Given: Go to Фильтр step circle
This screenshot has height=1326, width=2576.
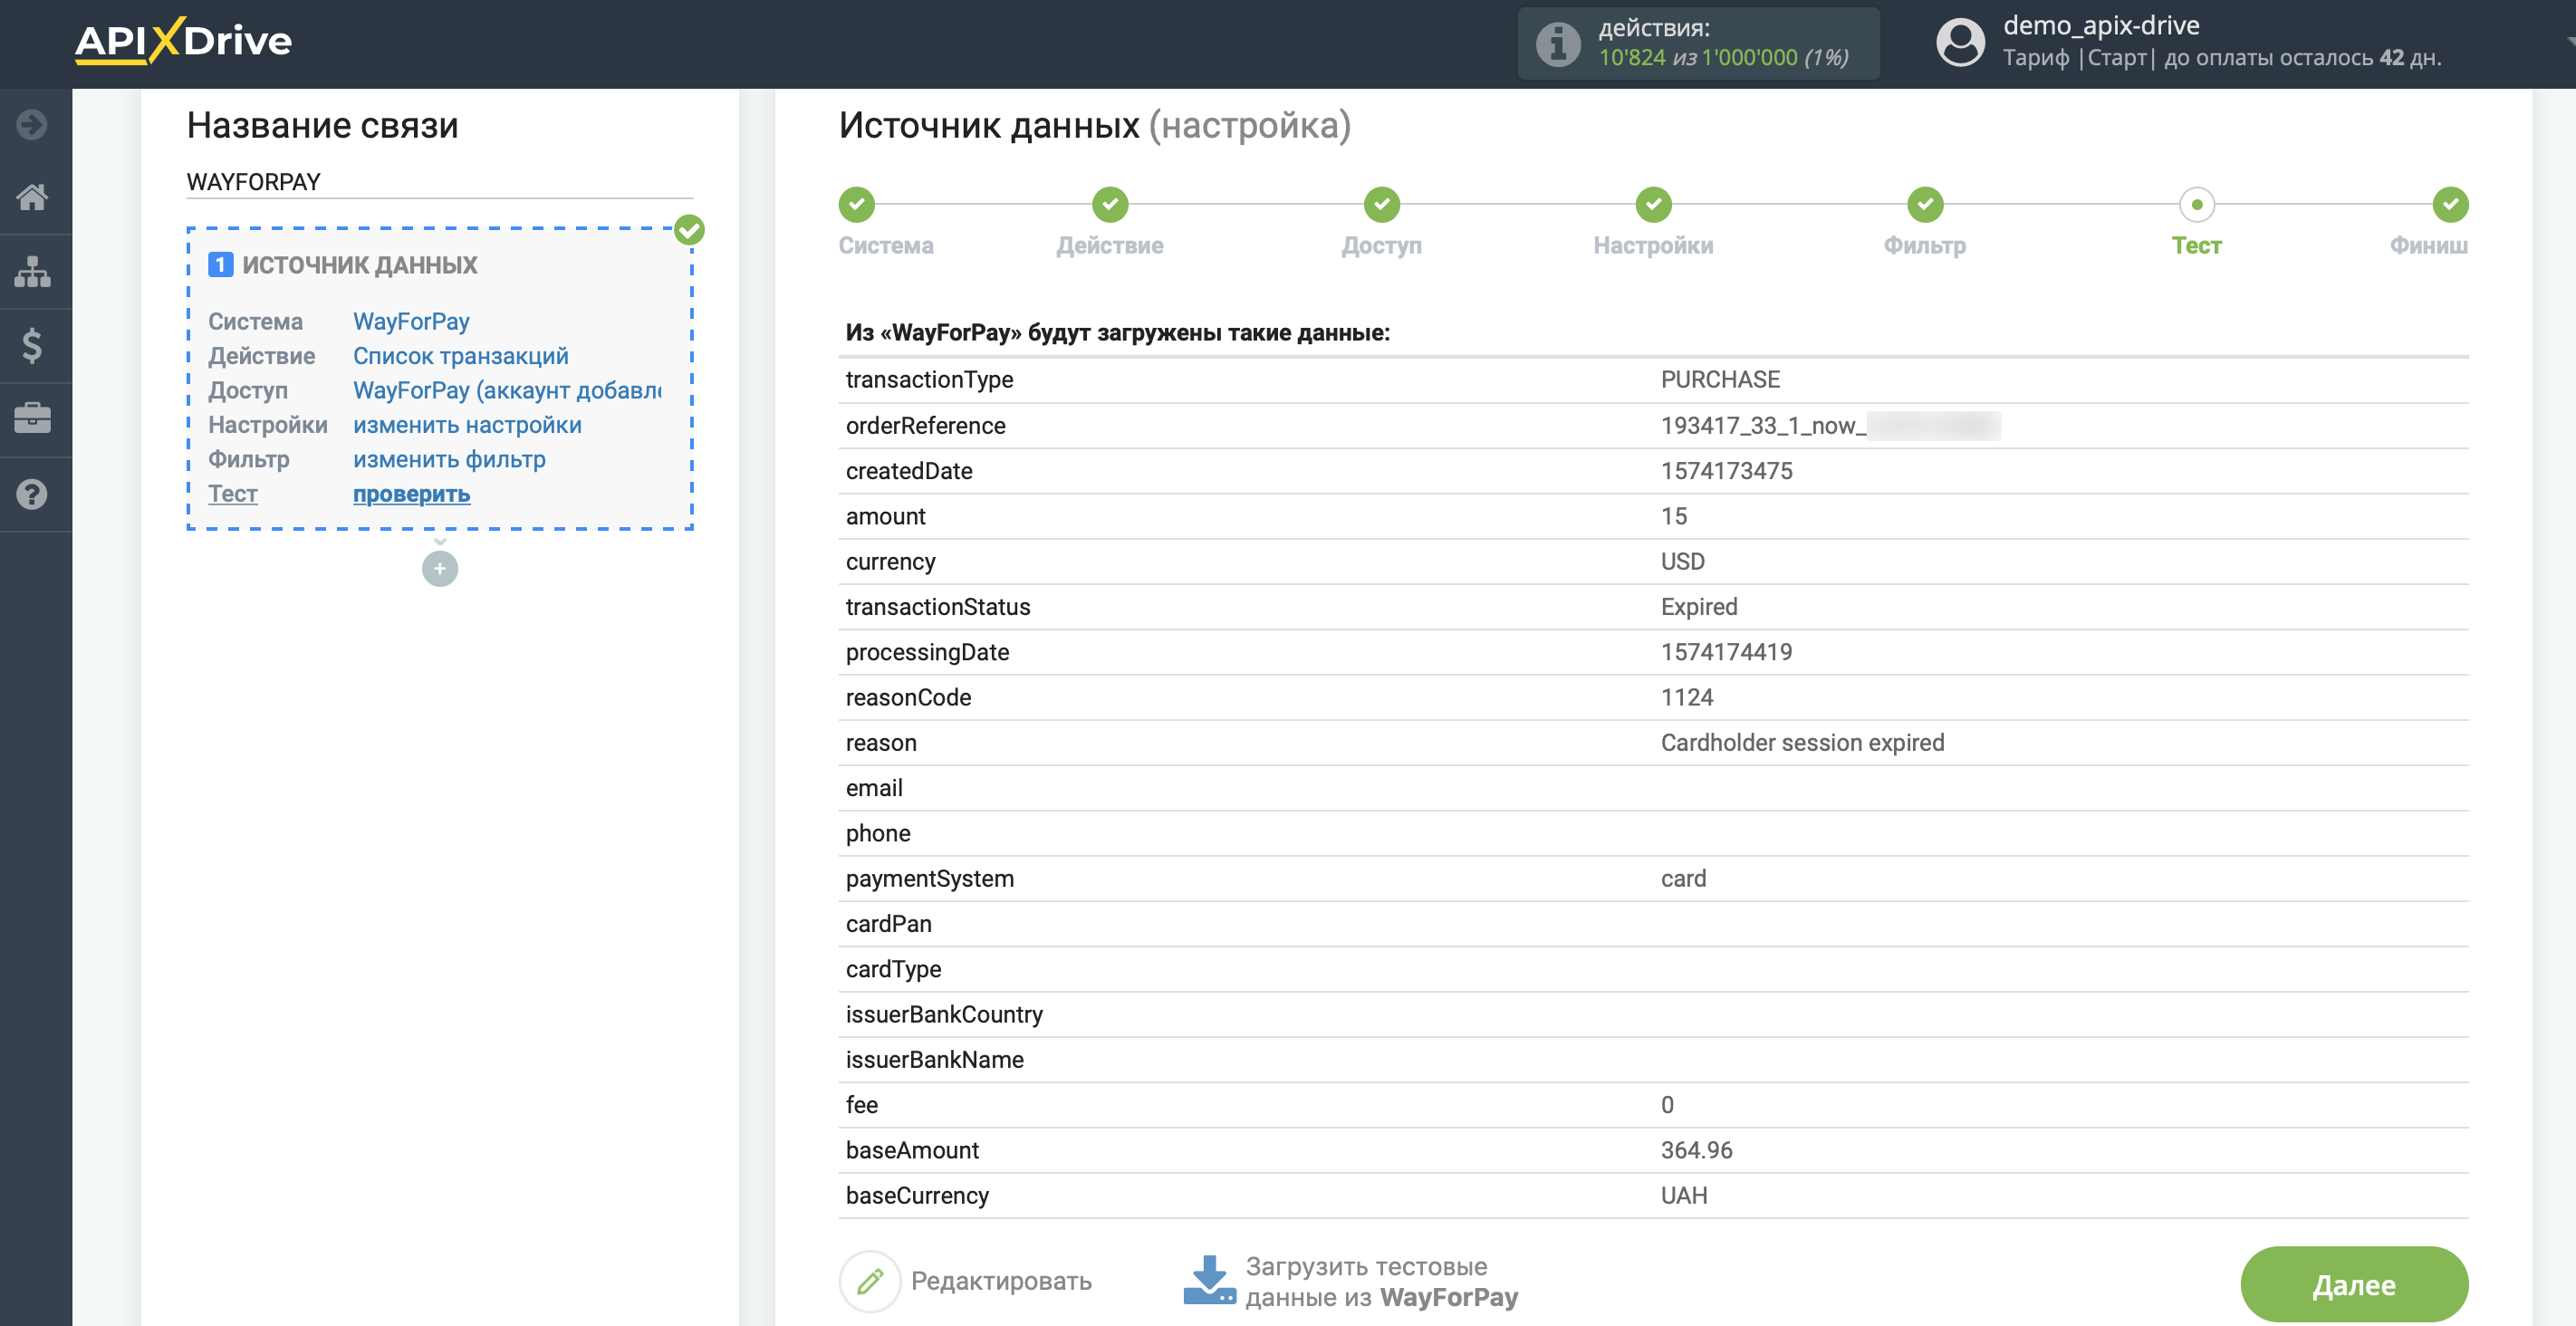Looking at the screenshot, I should (x=1925, y=204).
